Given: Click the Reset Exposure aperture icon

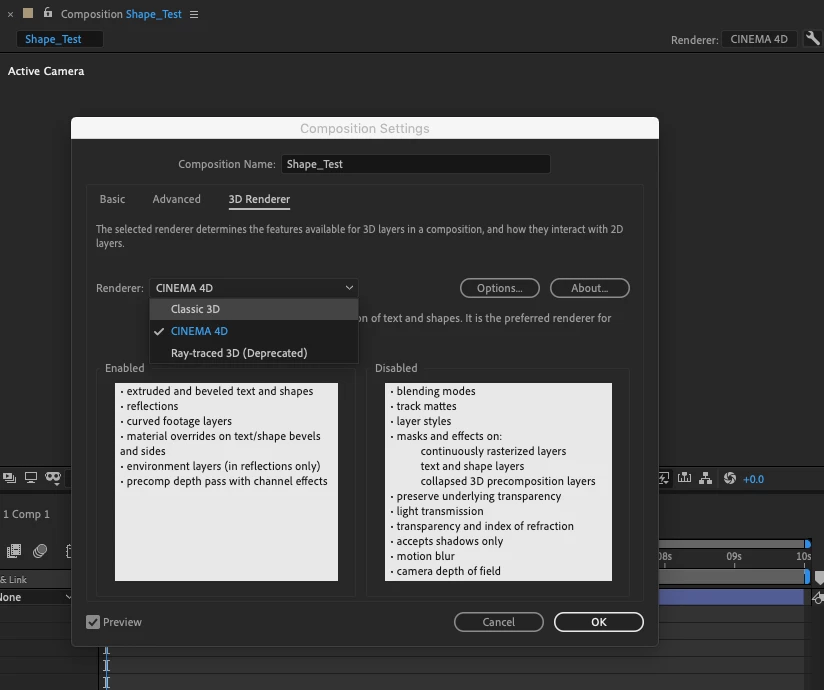Looking at the screenshot, I should (729, 478).
